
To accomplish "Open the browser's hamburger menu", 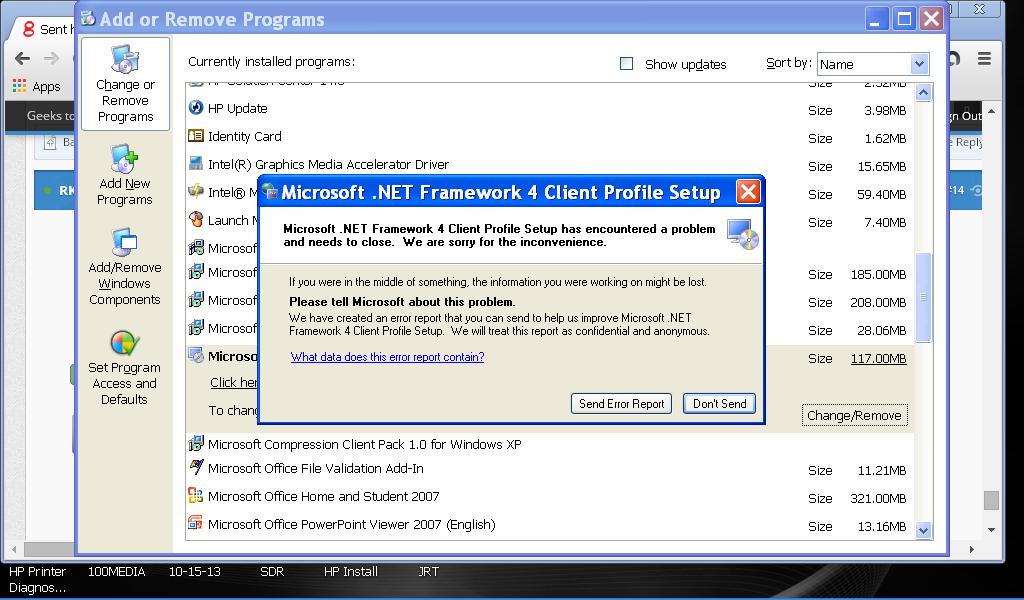I will (x=984, y=58).
